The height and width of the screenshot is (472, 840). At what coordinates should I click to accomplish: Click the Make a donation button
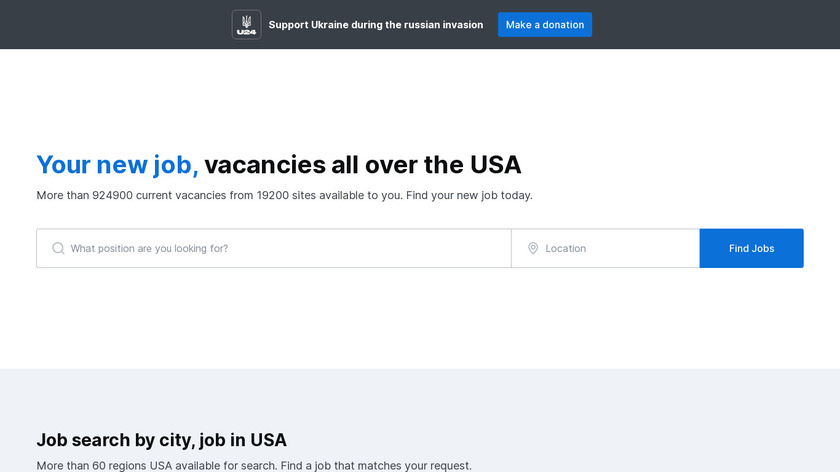(545, 25)
